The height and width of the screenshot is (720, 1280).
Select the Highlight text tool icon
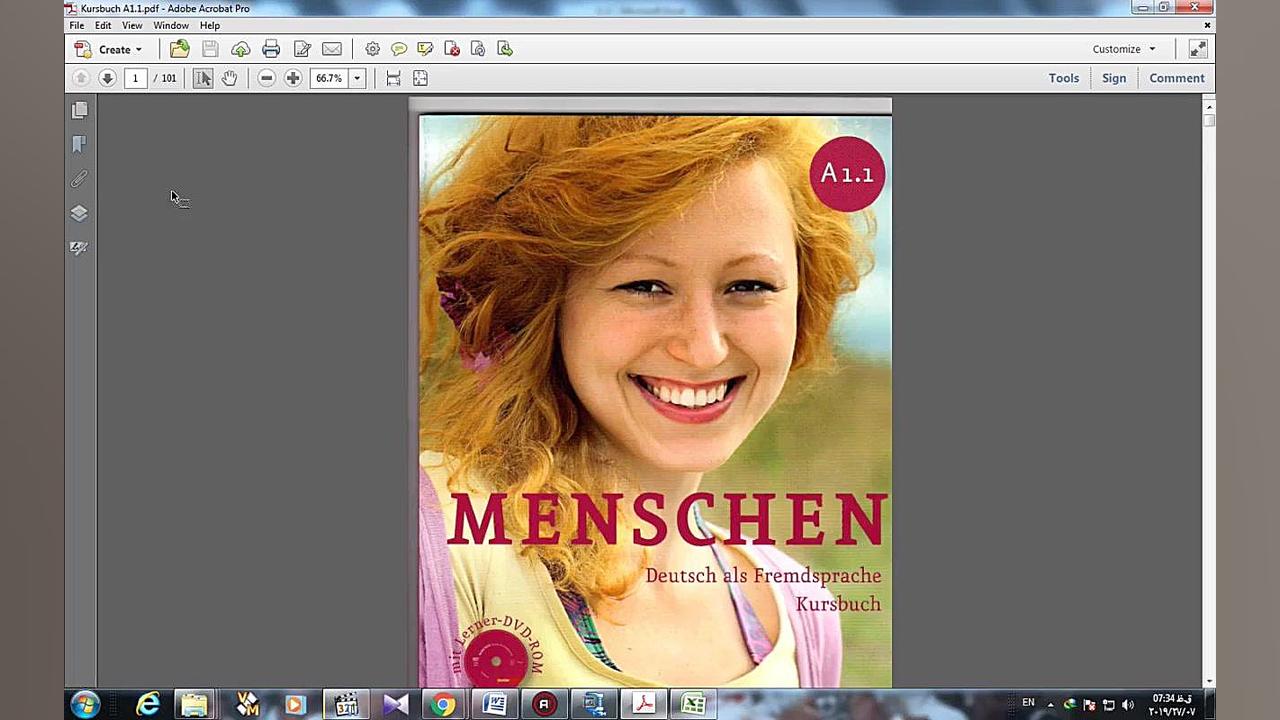coord(425,49)
